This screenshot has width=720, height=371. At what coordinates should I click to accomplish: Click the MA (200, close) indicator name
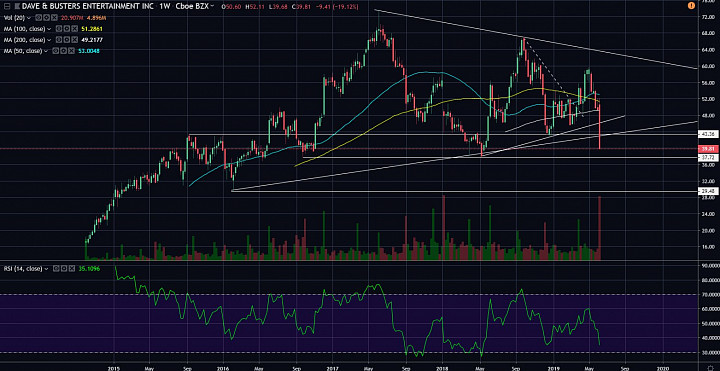(24, 40)
